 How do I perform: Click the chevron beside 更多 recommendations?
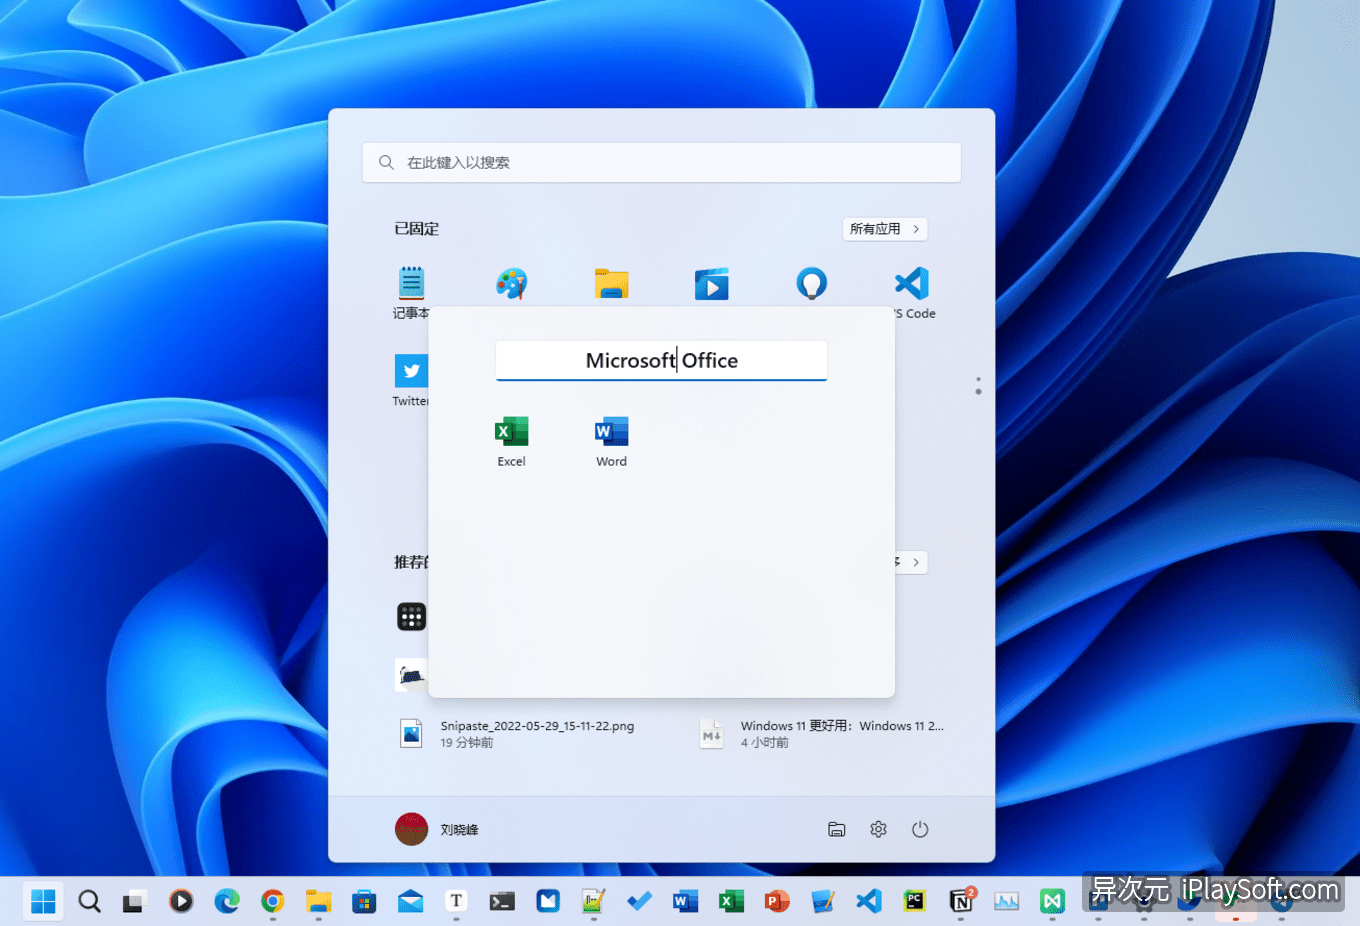(918, 562)
